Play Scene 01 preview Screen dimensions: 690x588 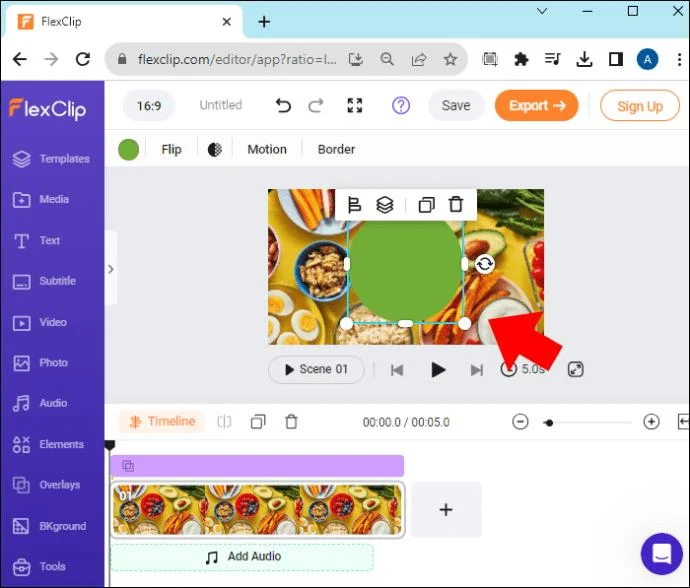click(x=316, y=369)
